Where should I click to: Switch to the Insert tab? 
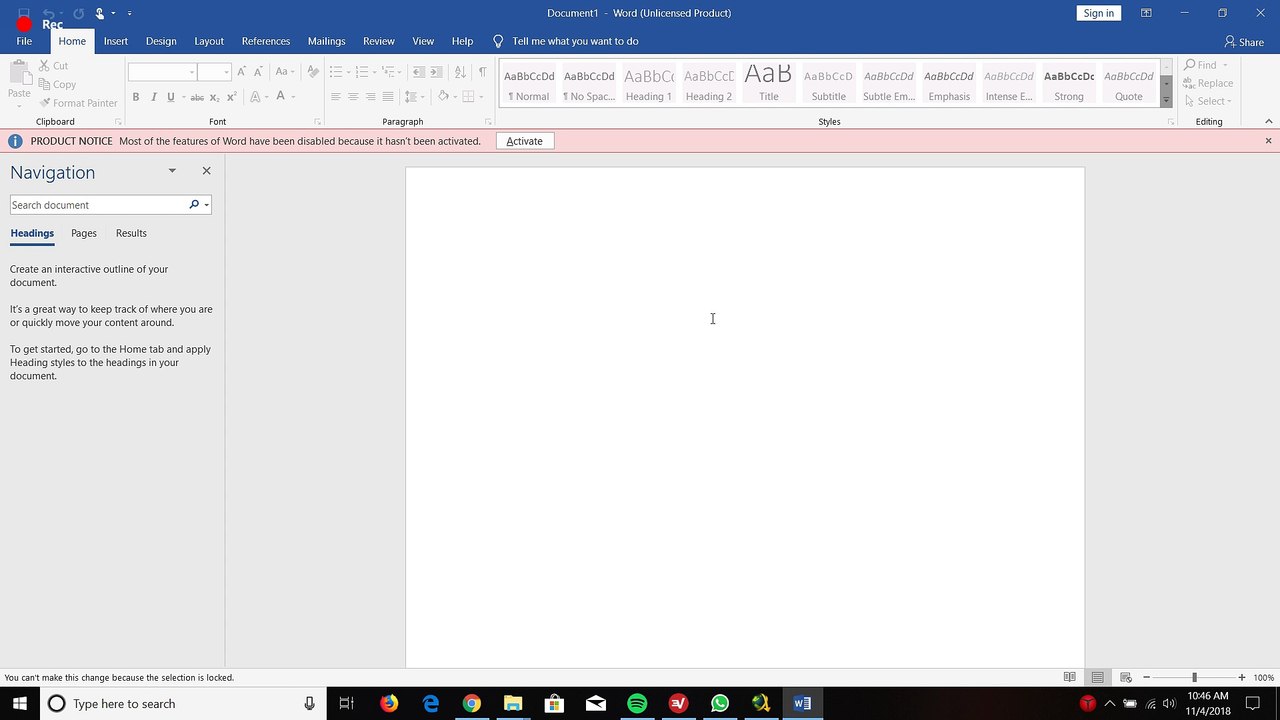pos(116,41)
